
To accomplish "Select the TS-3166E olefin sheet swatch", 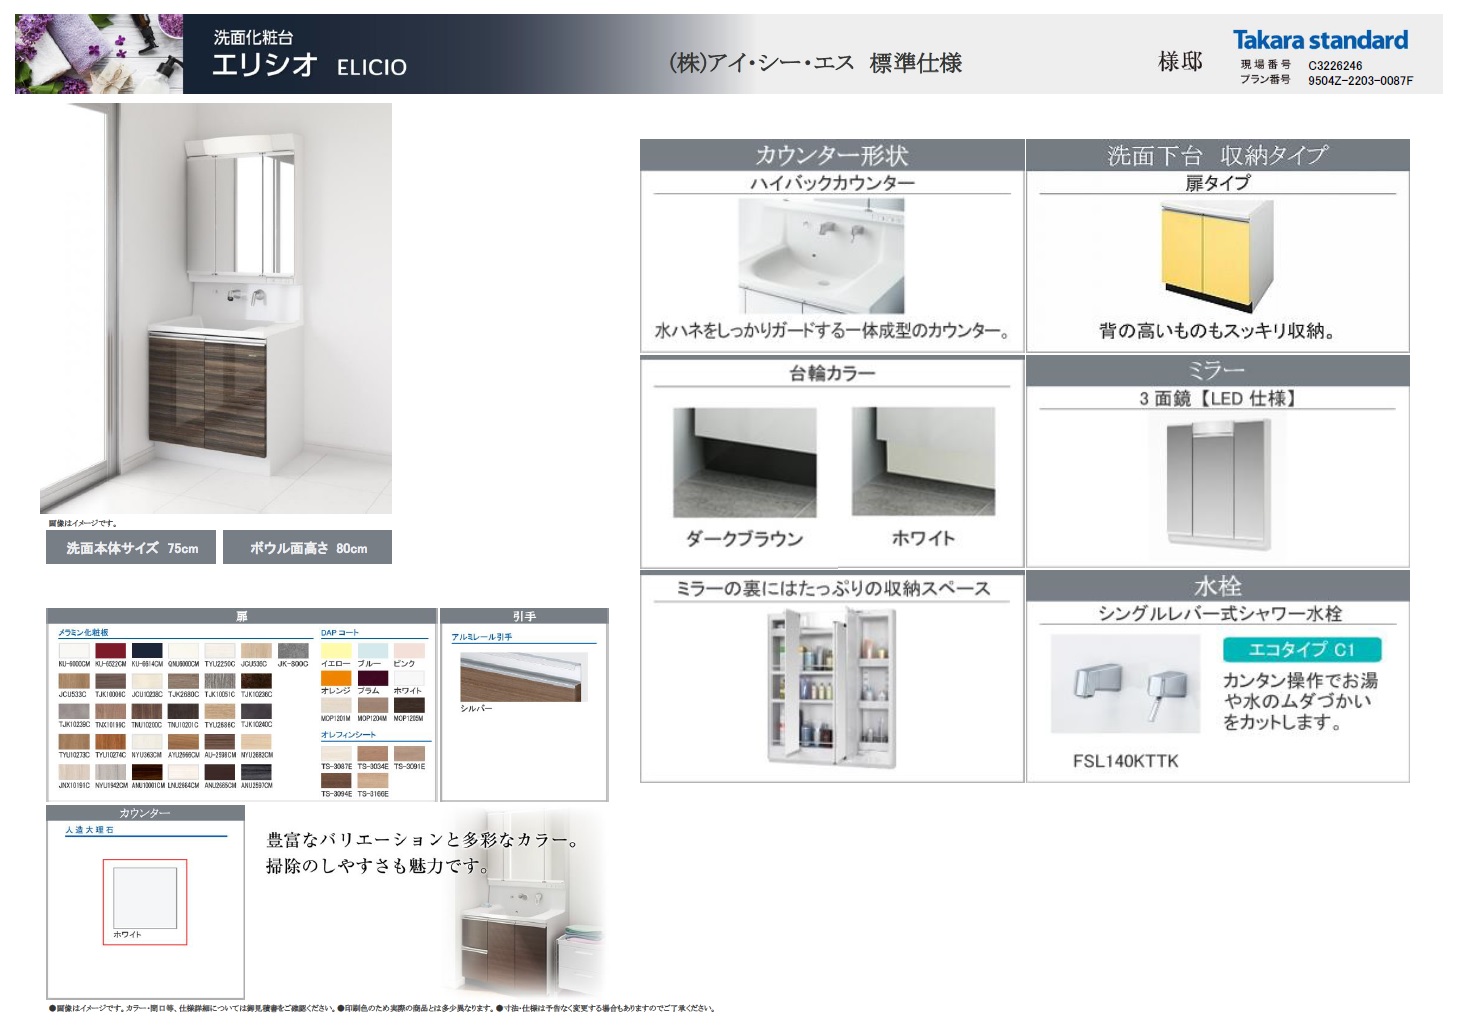I will (x=373, y=780).
